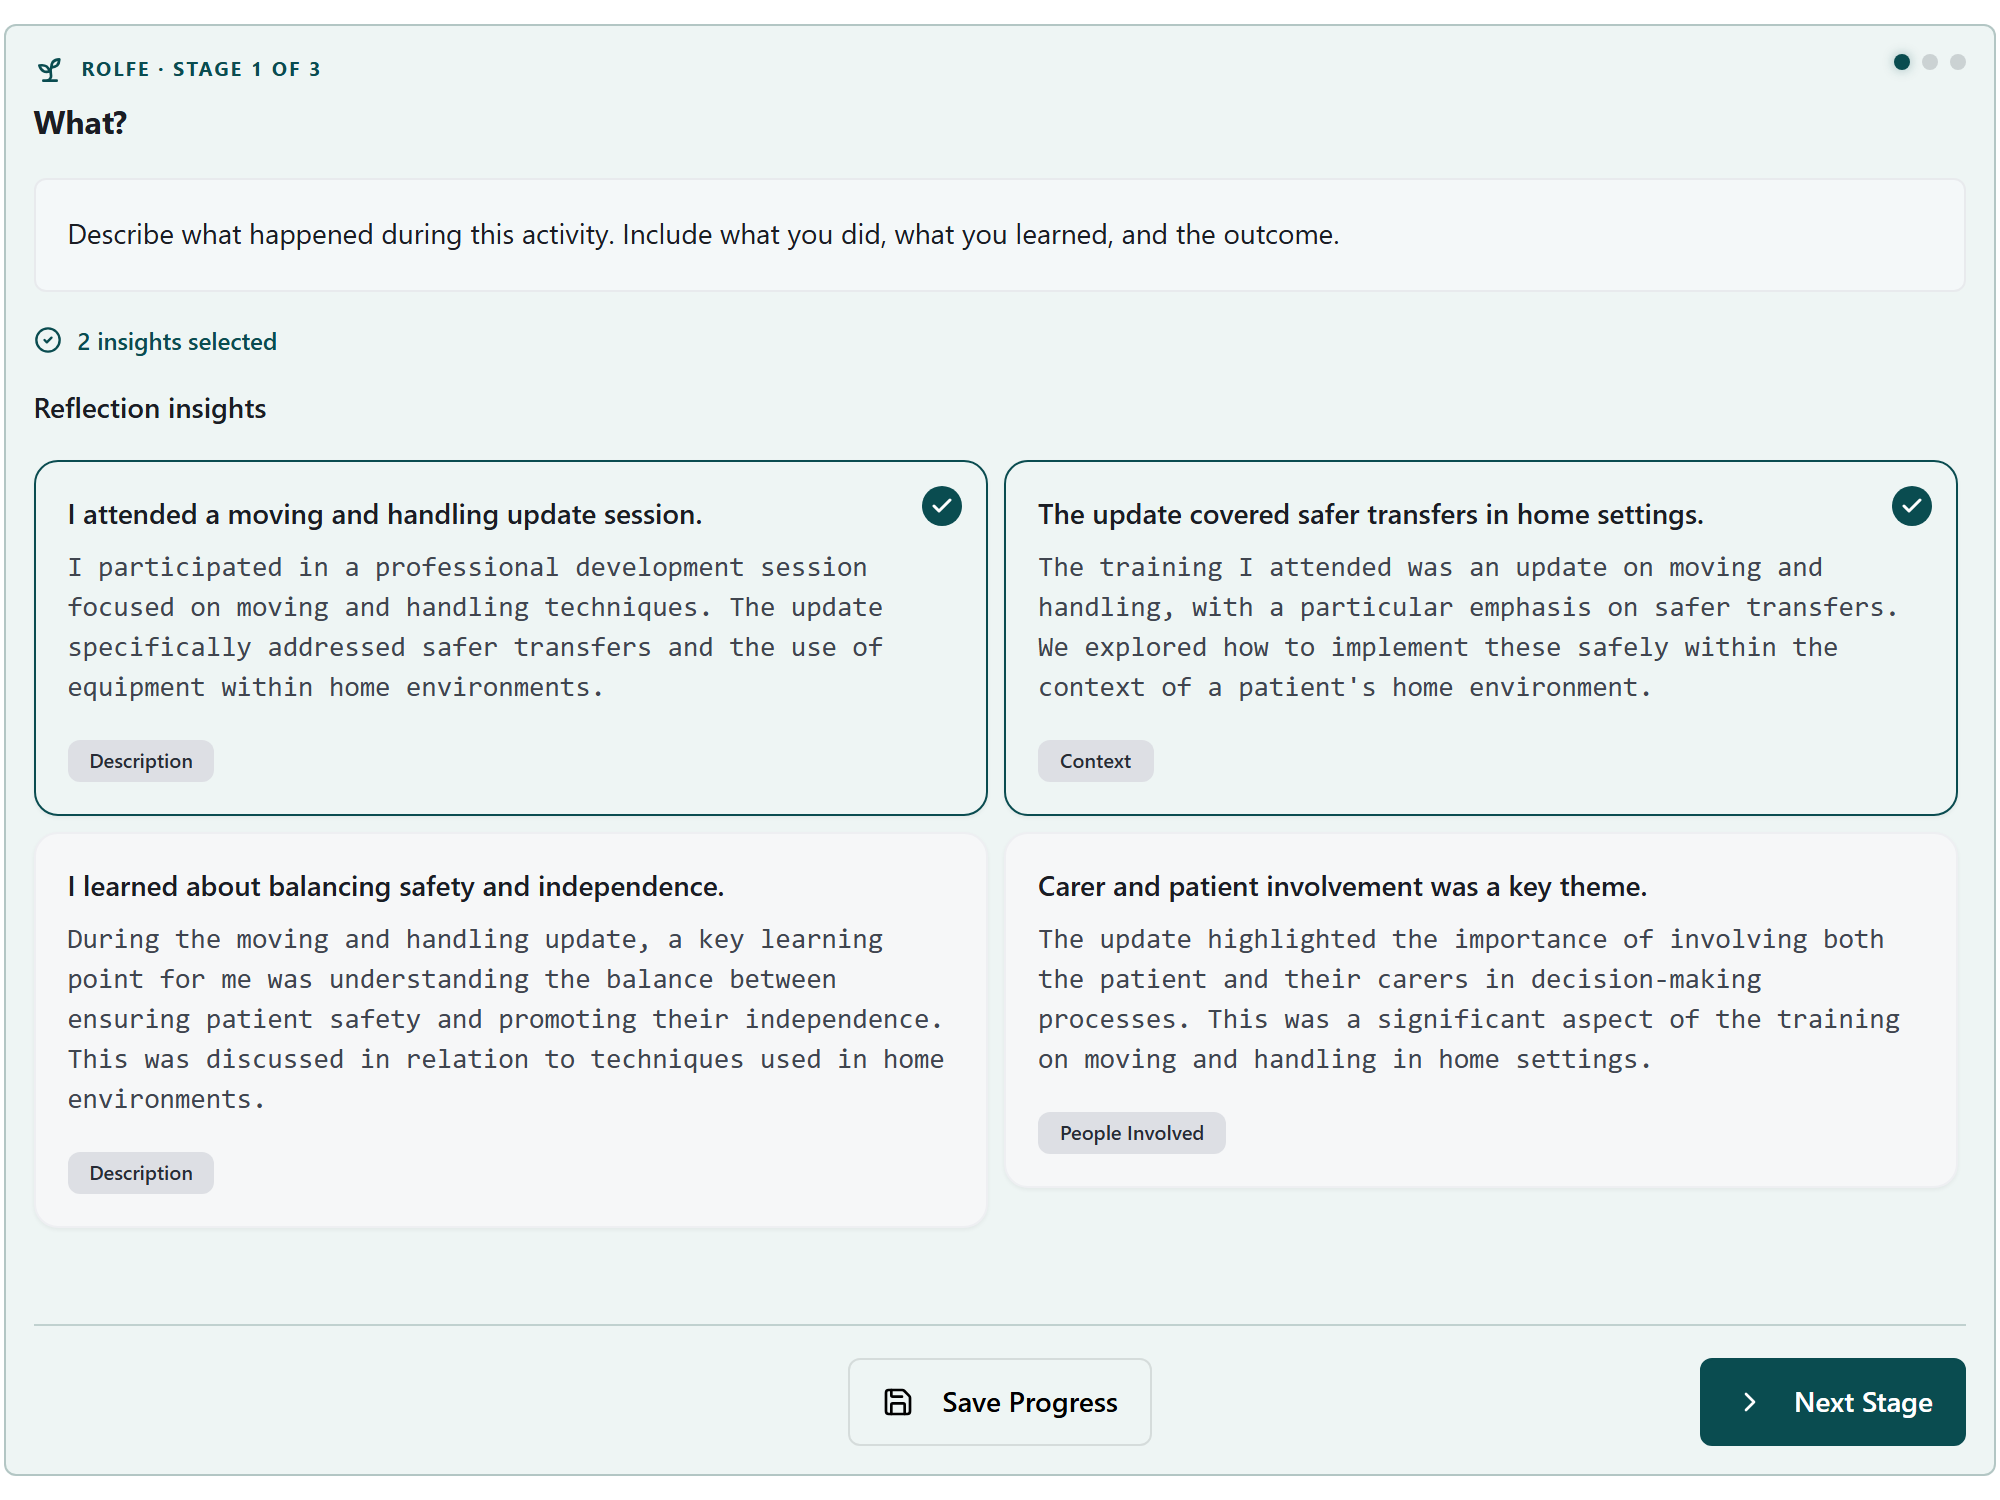Click the '2 insights selected' status text
The image size is (2000, 1500).
click(x=177, y=341)
